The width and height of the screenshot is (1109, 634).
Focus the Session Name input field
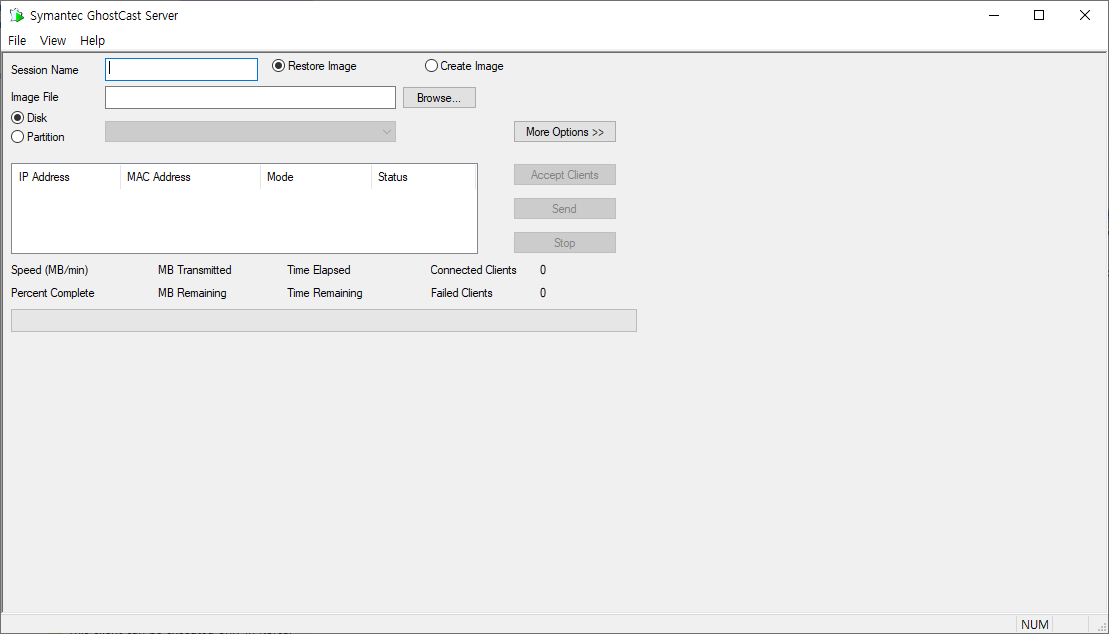point(182,69)
